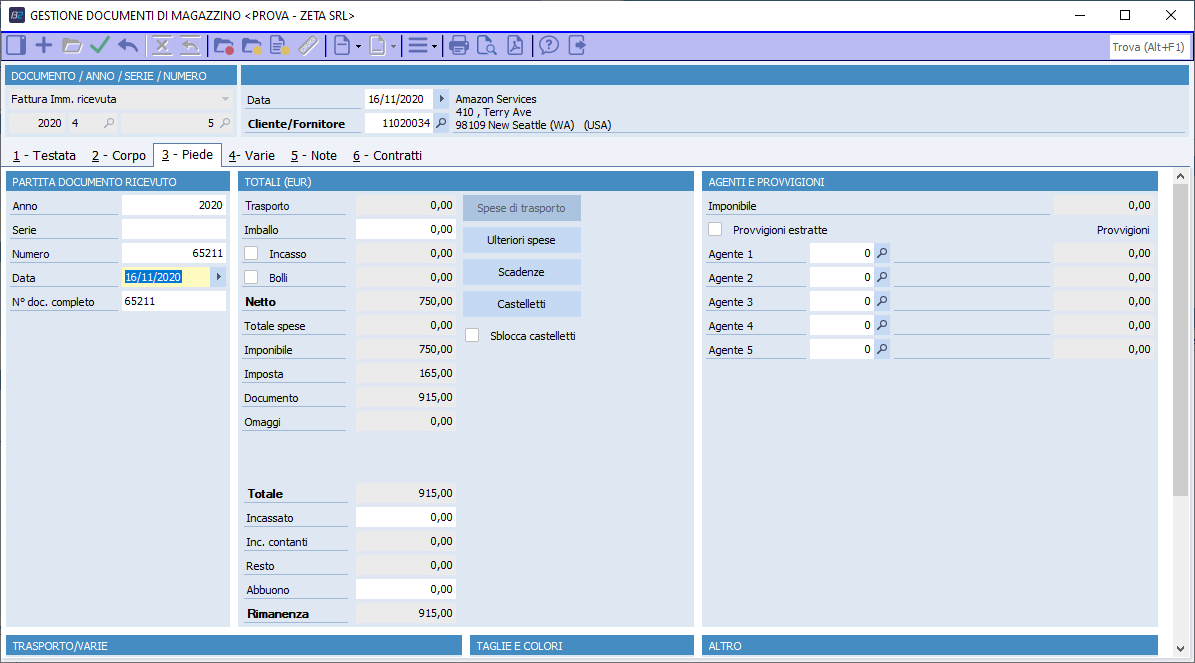Click the lookup magnifier beside Cliente/Fornitore code
Screen dimensions: 1195x663
(x=441, y=124)
